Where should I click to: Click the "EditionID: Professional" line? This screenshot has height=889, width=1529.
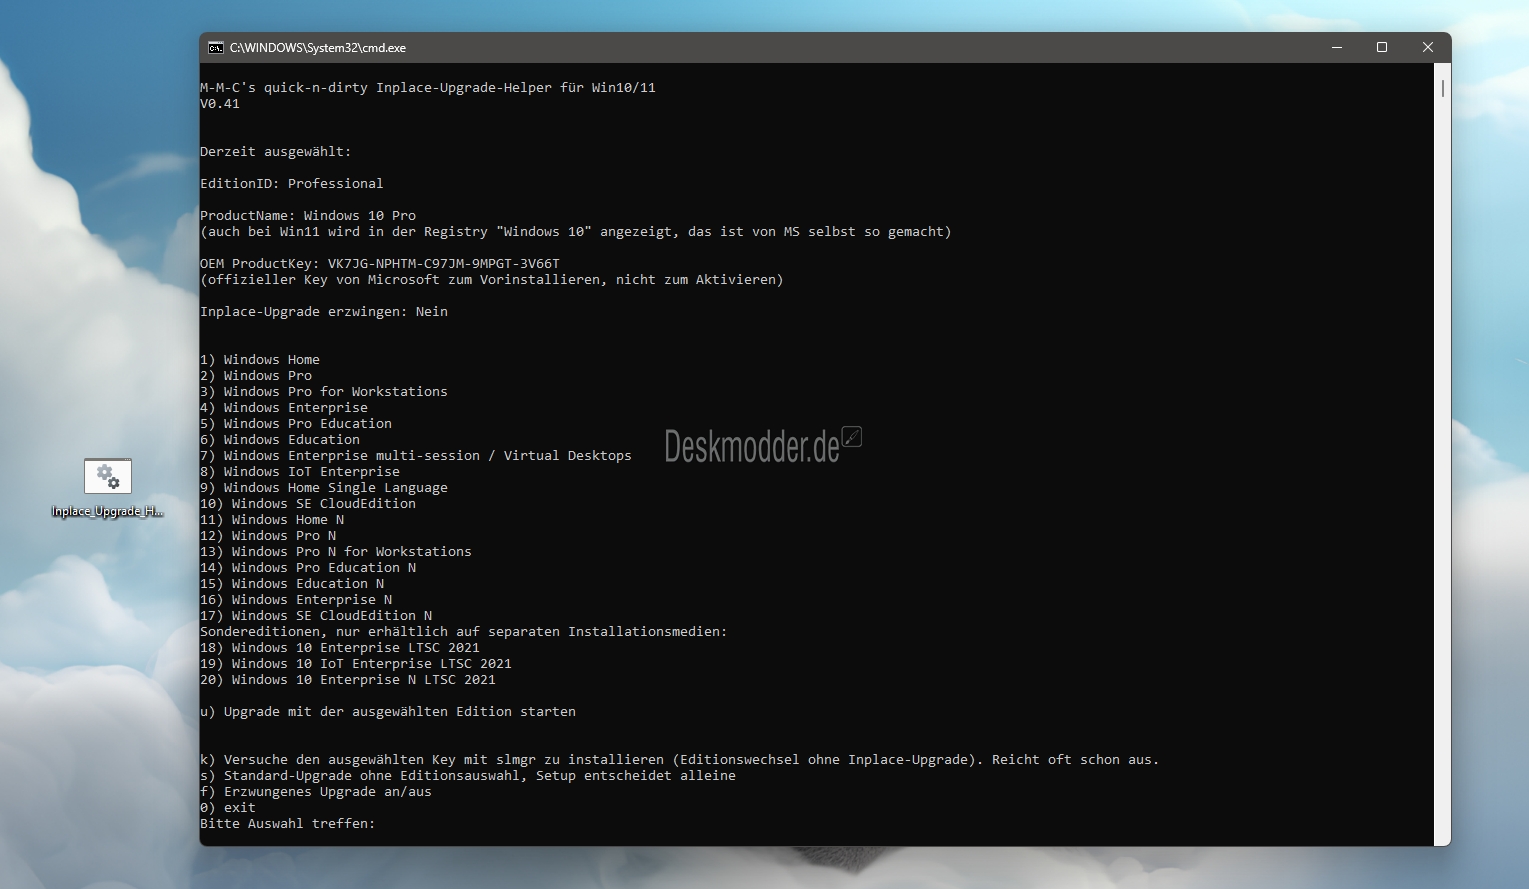click(x=292, y=184)
